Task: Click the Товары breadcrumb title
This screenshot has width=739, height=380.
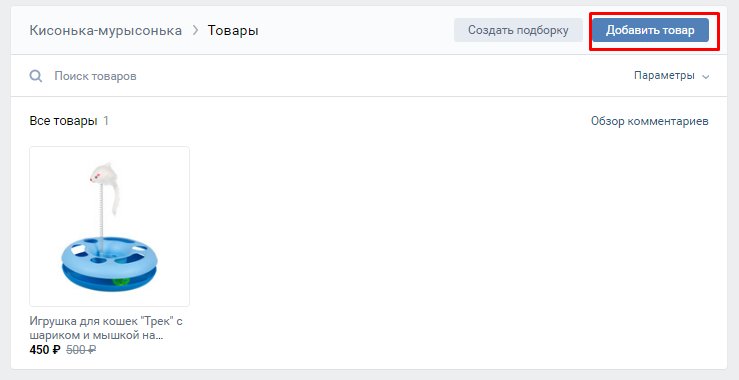Action: click(x=233, y=31)
